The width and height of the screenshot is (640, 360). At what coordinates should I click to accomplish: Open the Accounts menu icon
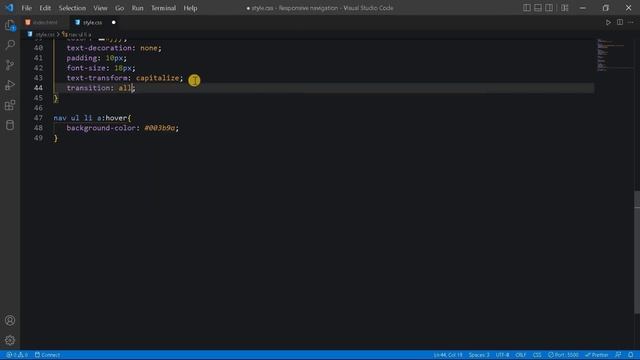10,320
